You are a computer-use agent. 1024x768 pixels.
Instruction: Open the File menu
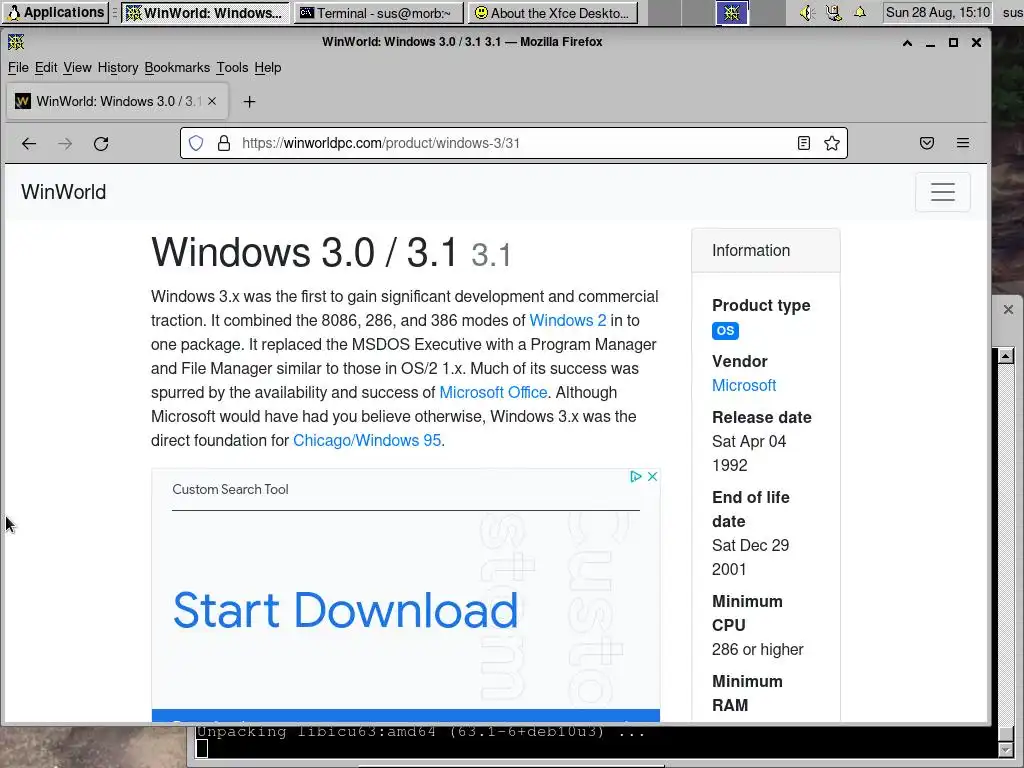pyautogui.click(x=18, y=67)
